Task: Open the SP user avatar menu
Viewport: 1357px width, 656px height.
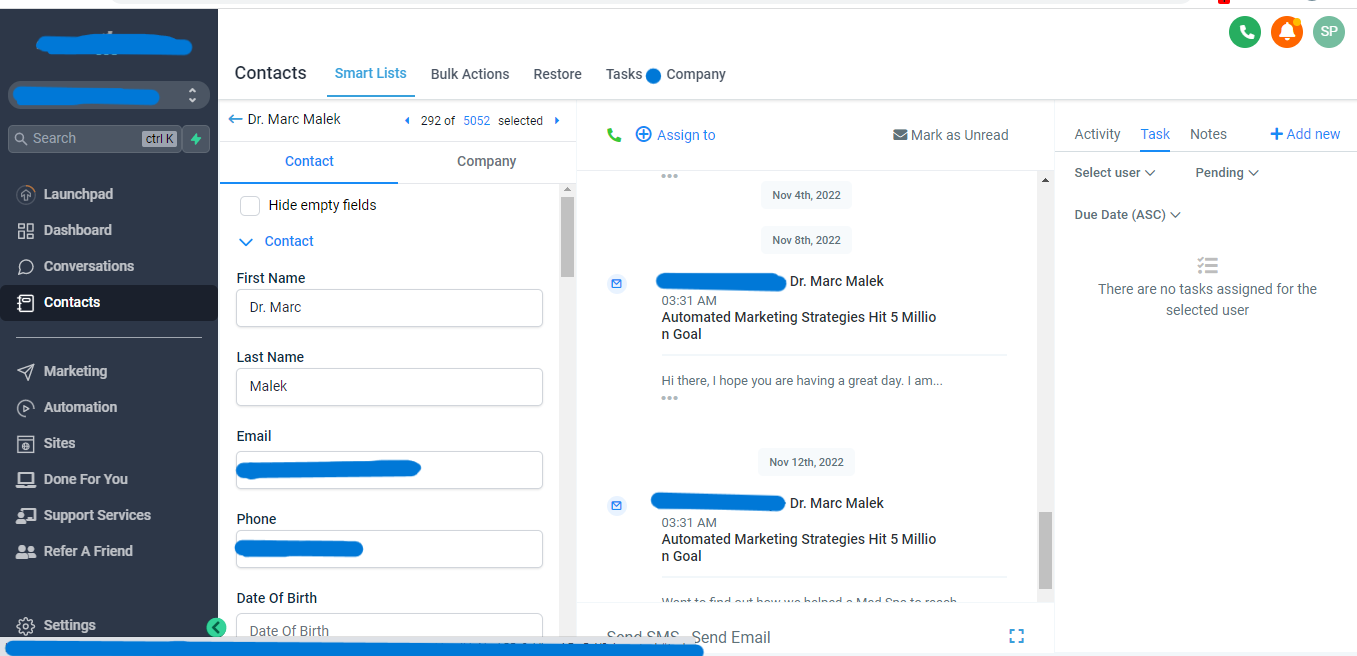Action: pyautogui.click(x=1329, y=32)
